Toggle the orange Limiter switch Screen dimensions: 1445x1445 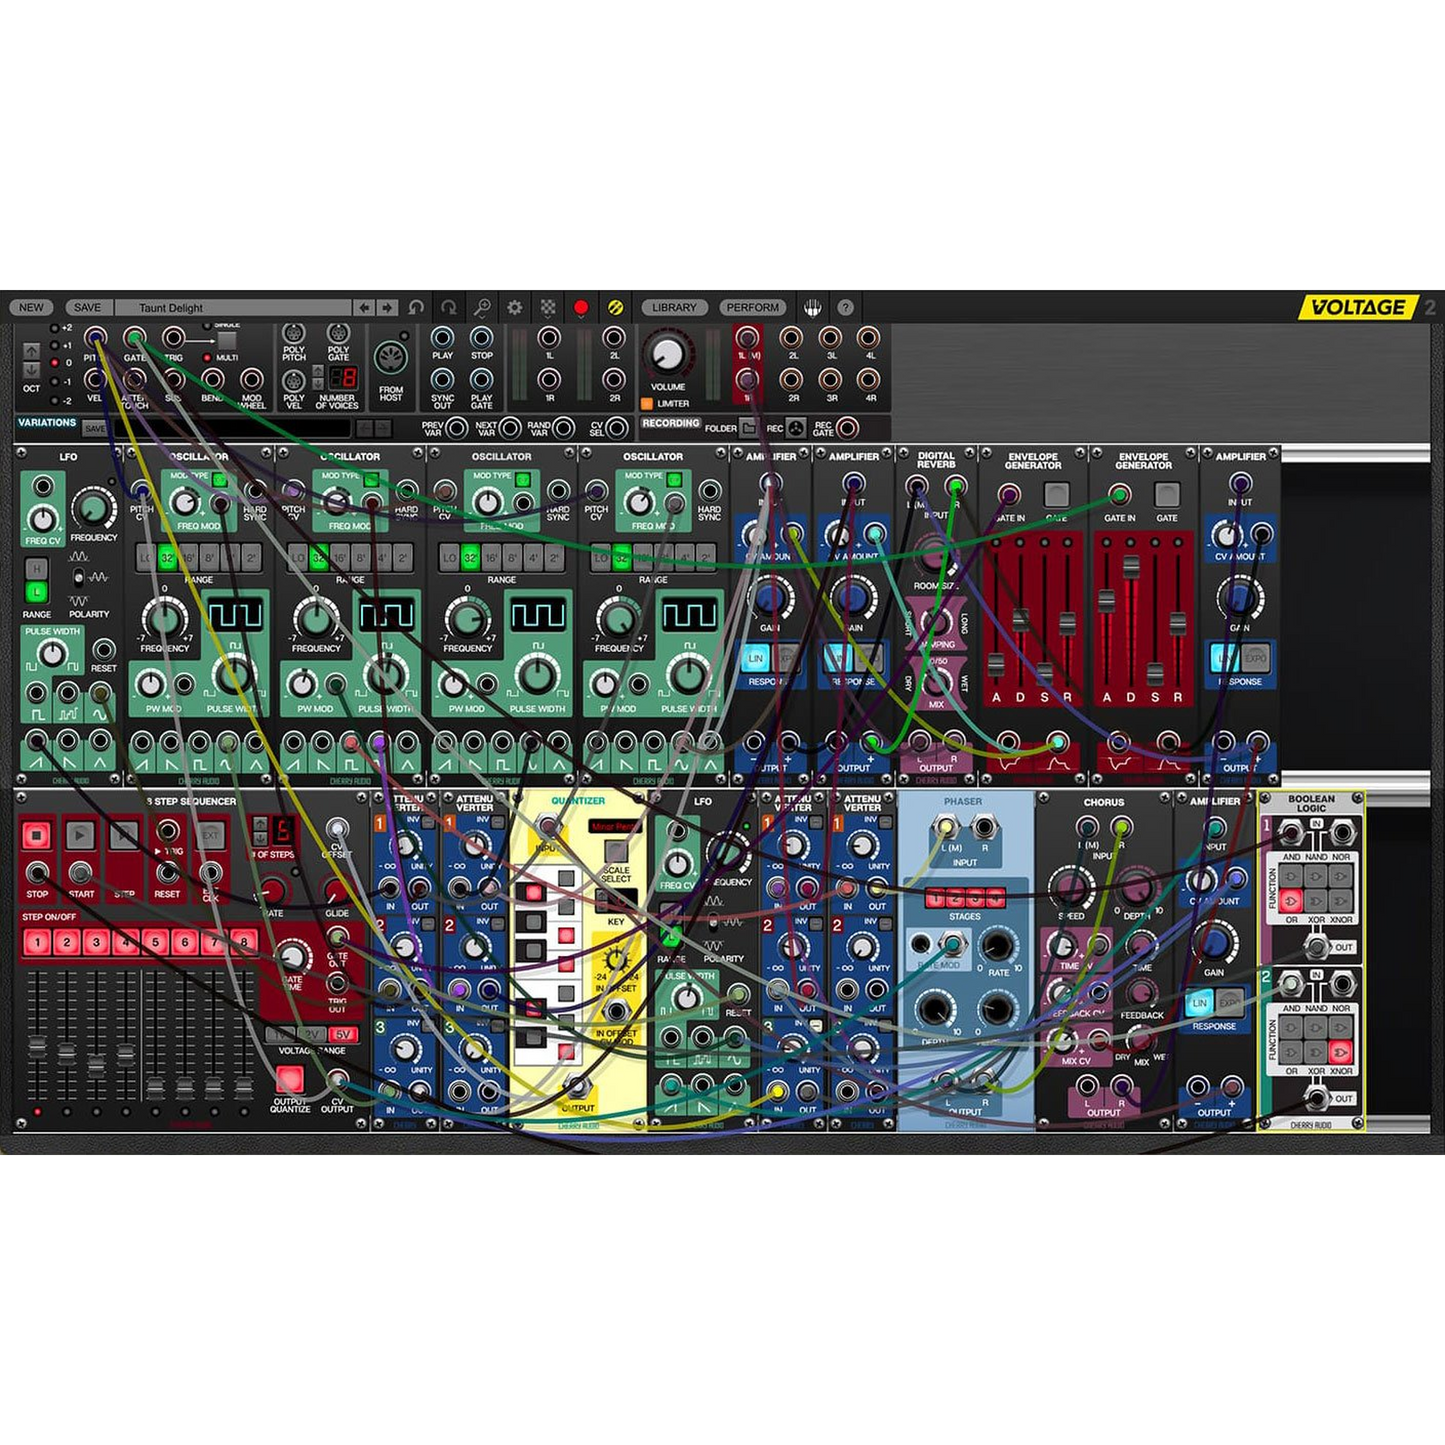pyautogui.click(x=647, y=404)
